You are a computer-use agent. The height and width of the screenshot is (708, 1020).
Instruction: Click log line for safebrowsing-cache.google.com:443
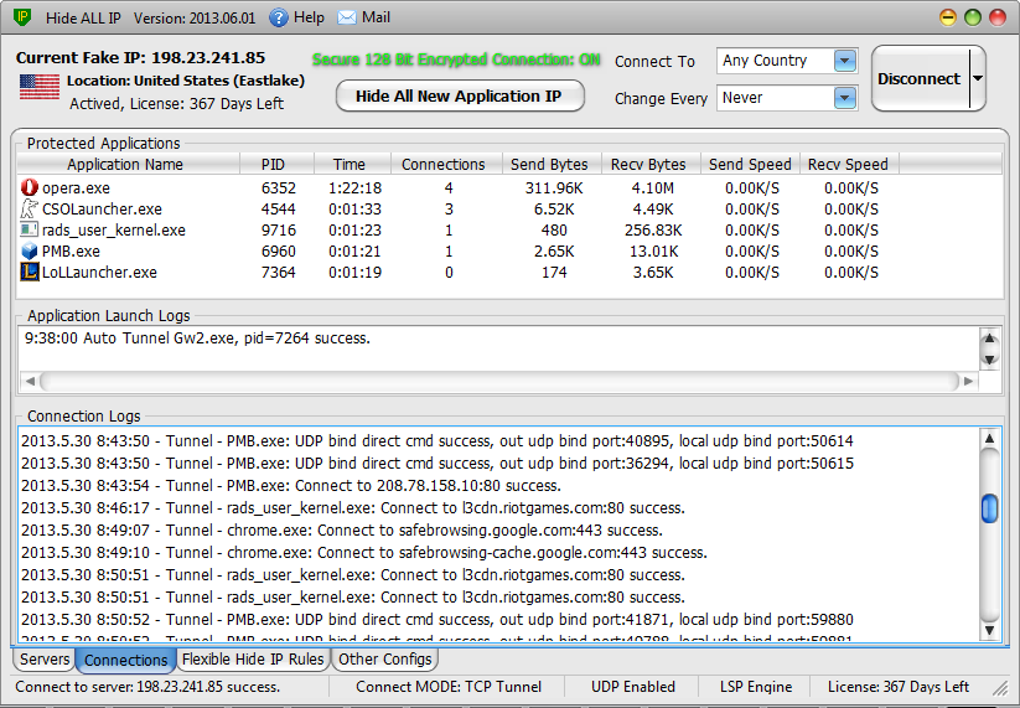tap(364, 552)
